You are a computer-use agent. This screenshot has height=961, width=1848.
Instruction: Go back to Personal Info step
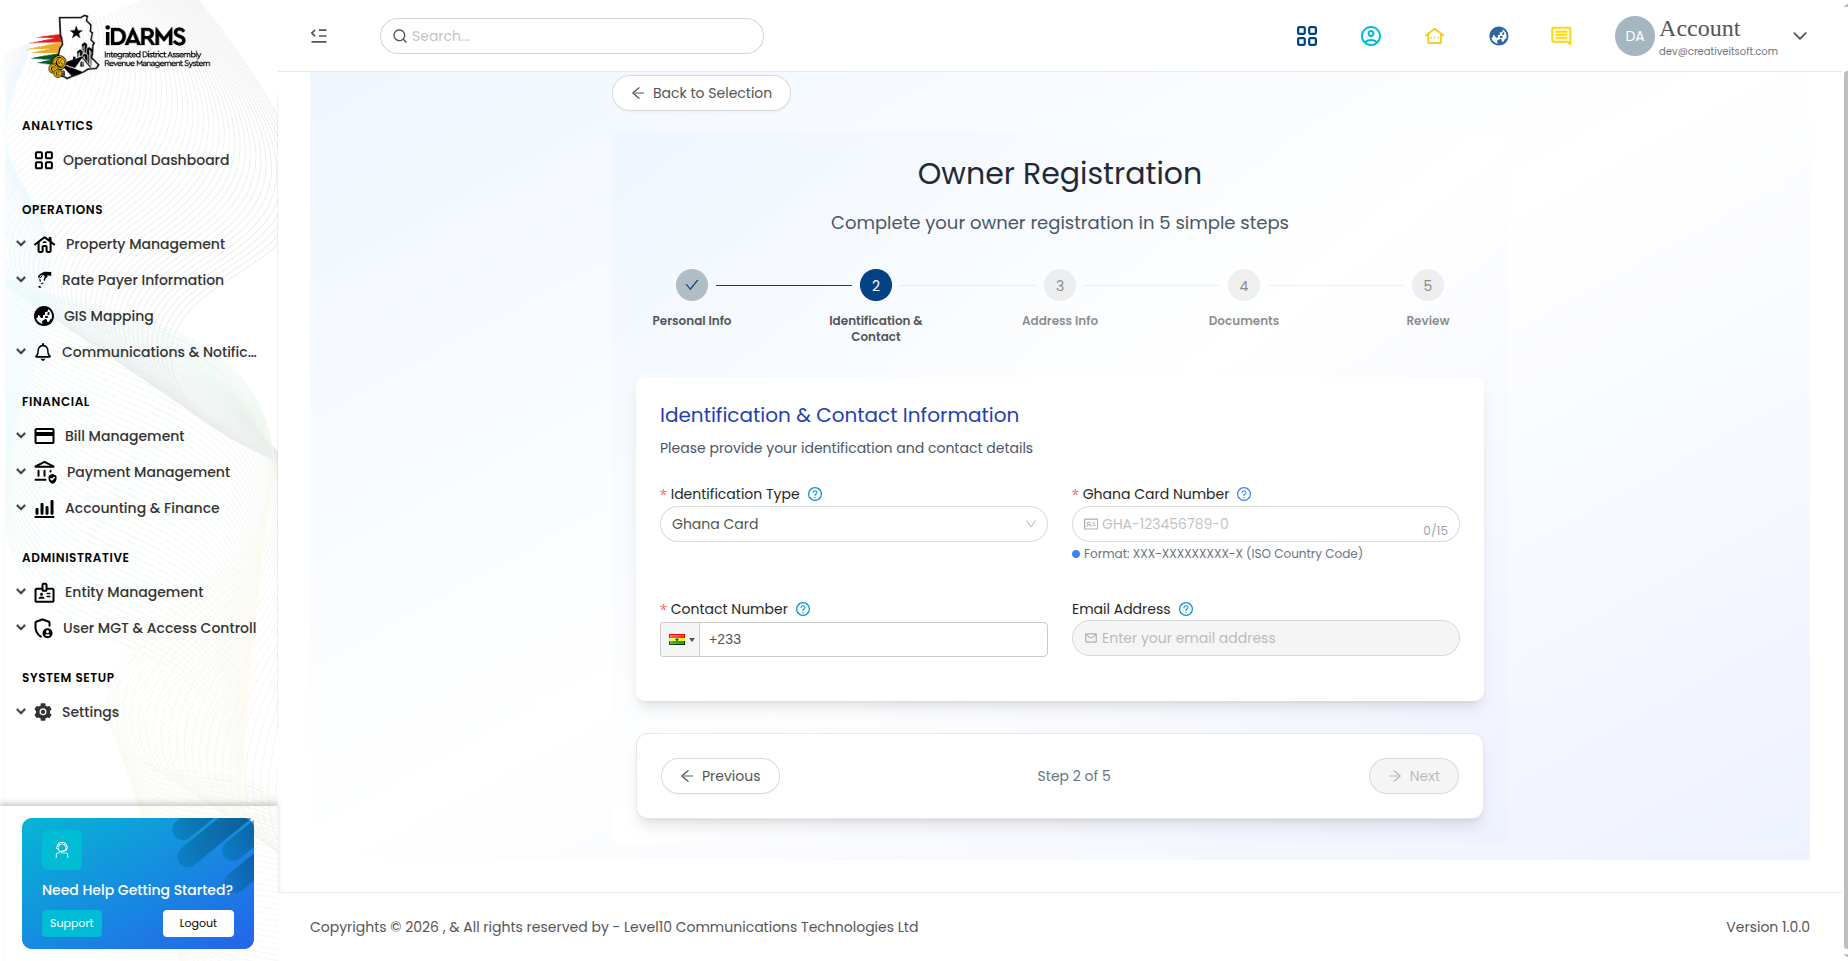click(x=692, y=285)
